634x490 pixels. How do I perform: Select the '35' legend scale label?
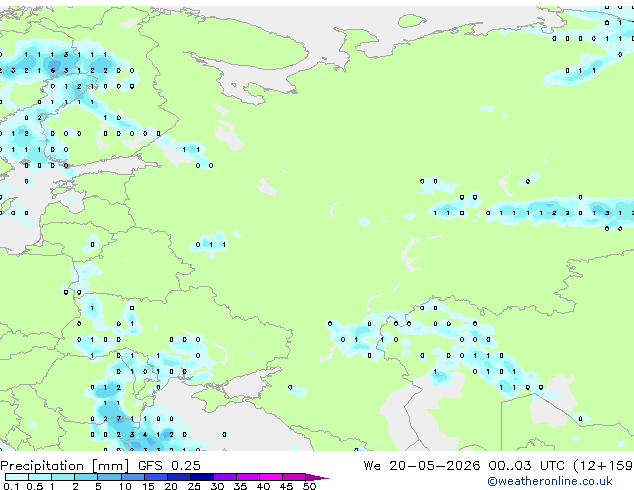pos(240,486)
